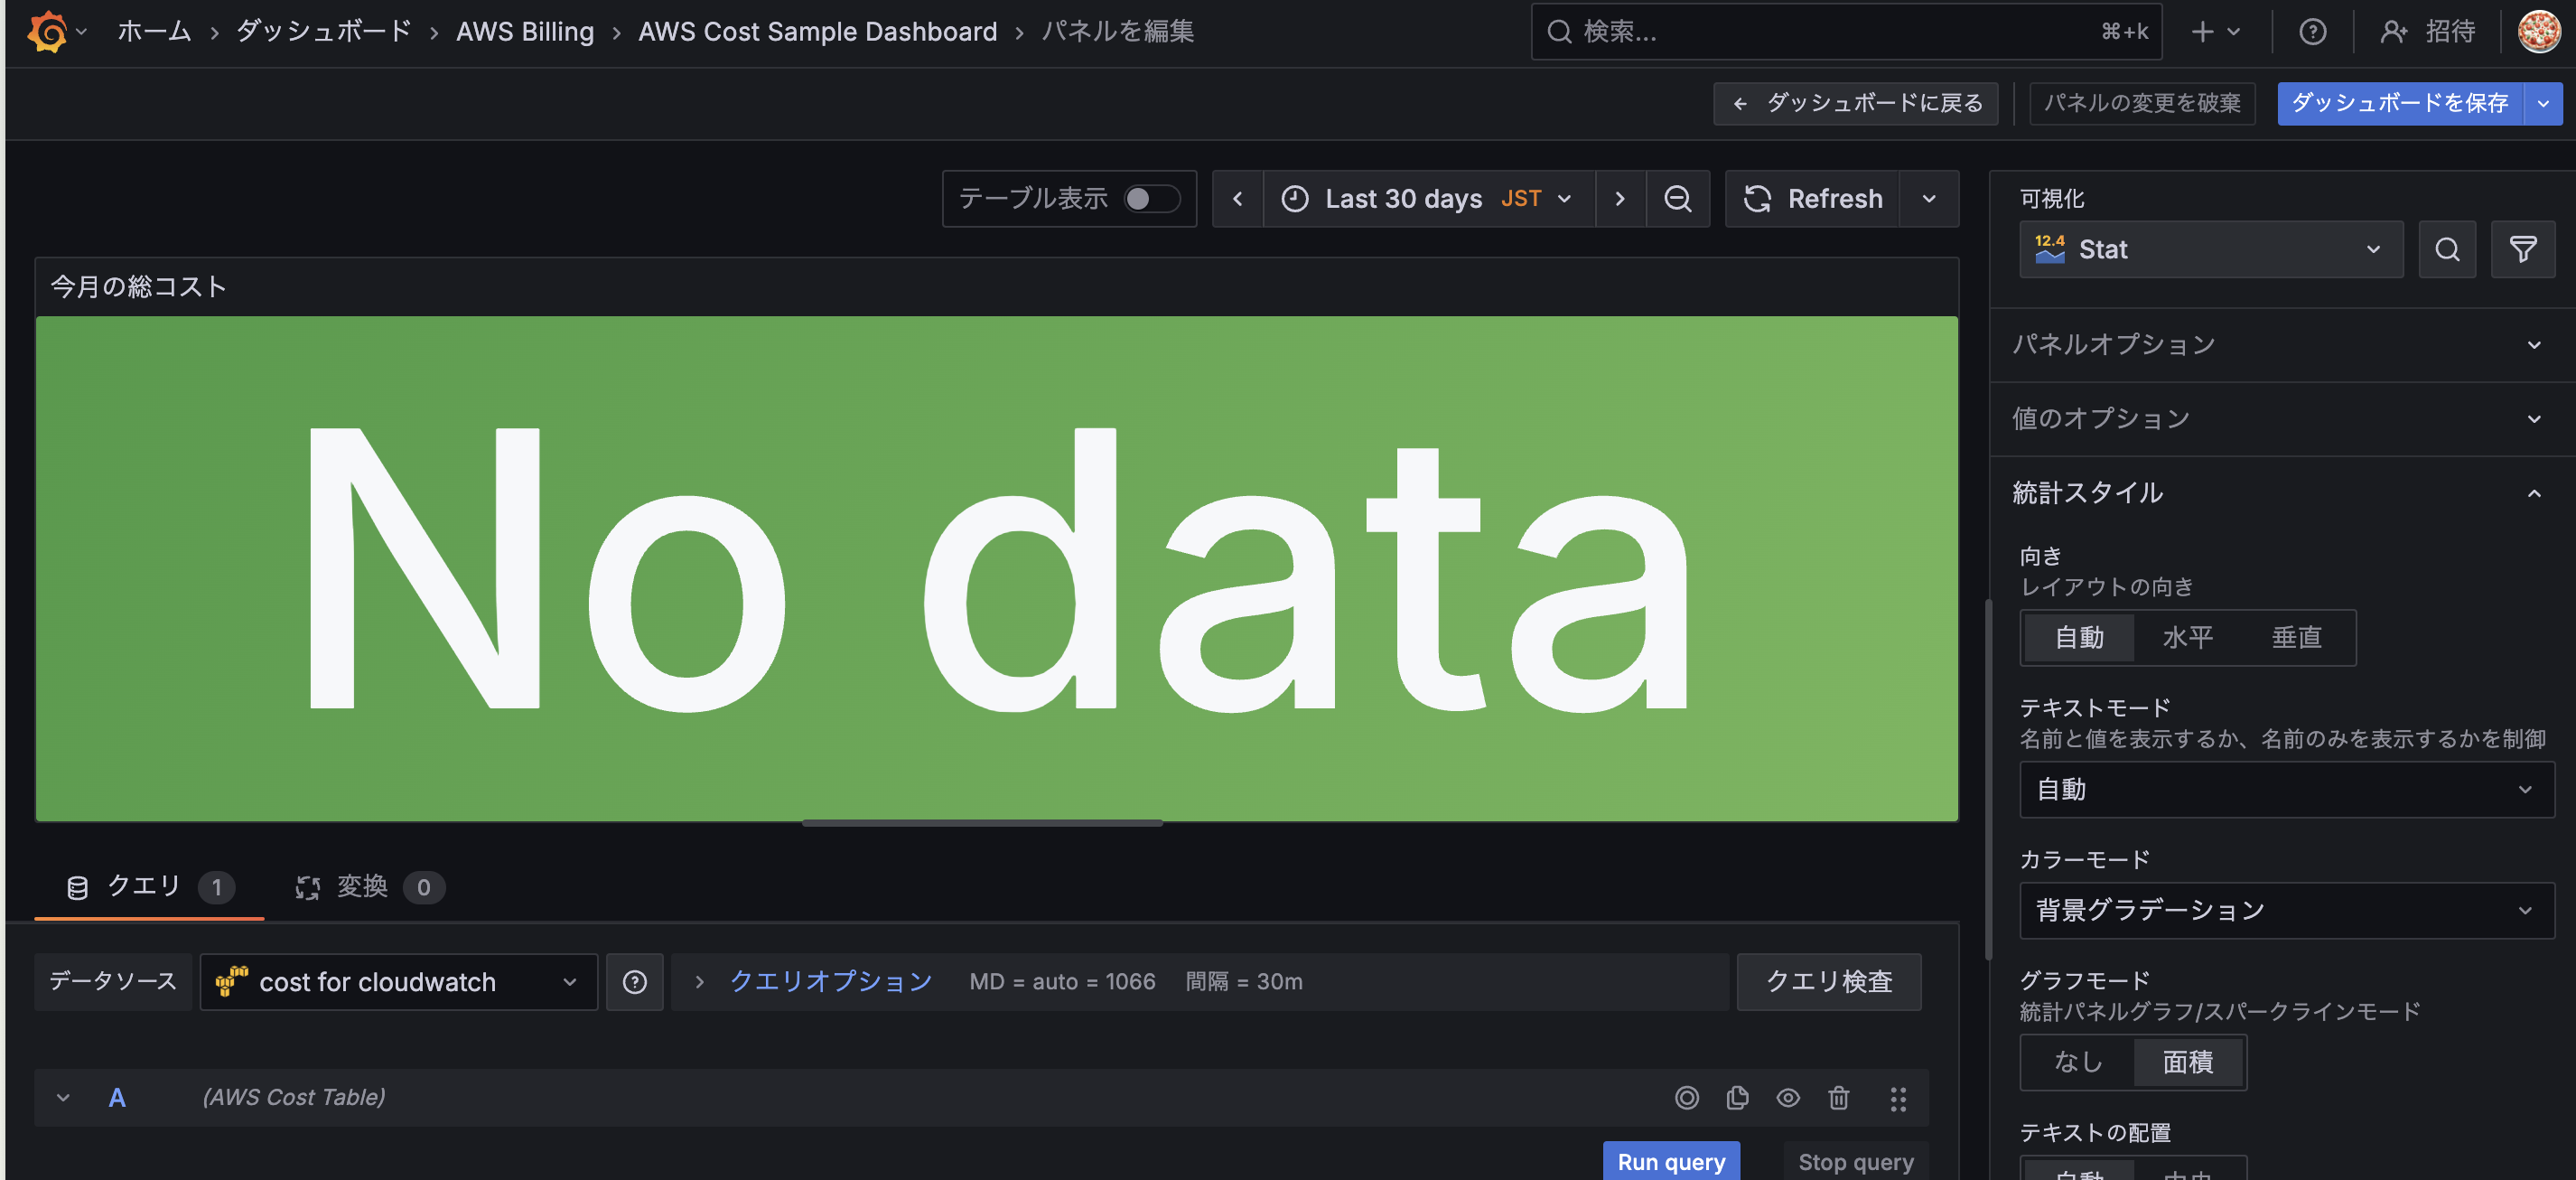Set layout orientation to 自動
The image size is (2576, 1180).
tap(2079, 638)
